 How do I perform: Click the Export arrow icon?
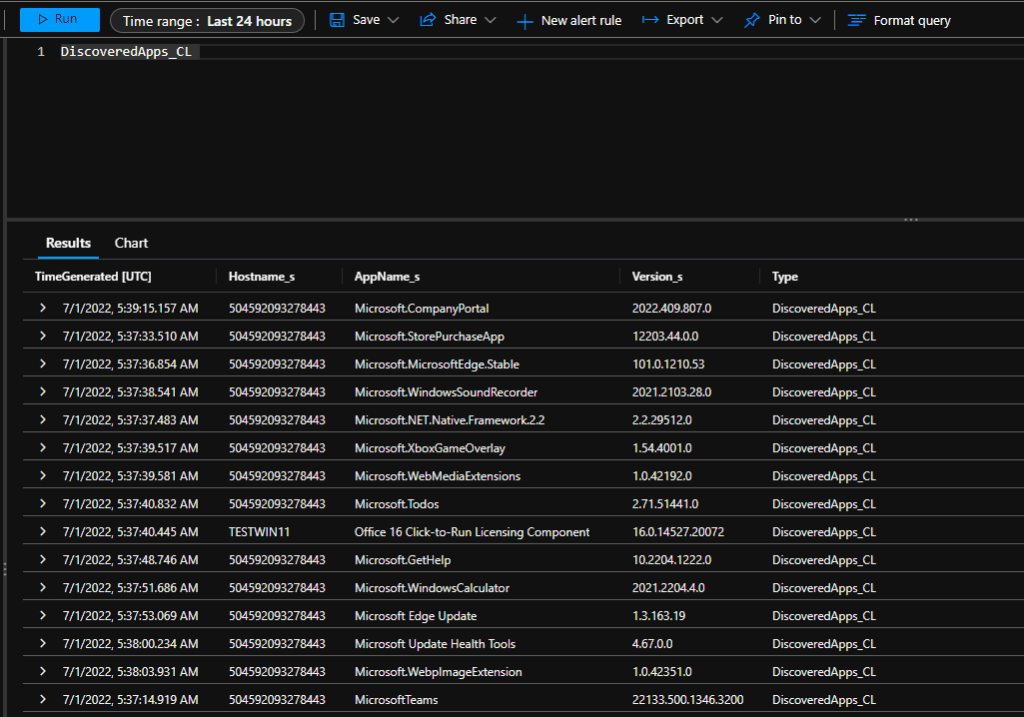pyautogui.click(x=650, y=20)
